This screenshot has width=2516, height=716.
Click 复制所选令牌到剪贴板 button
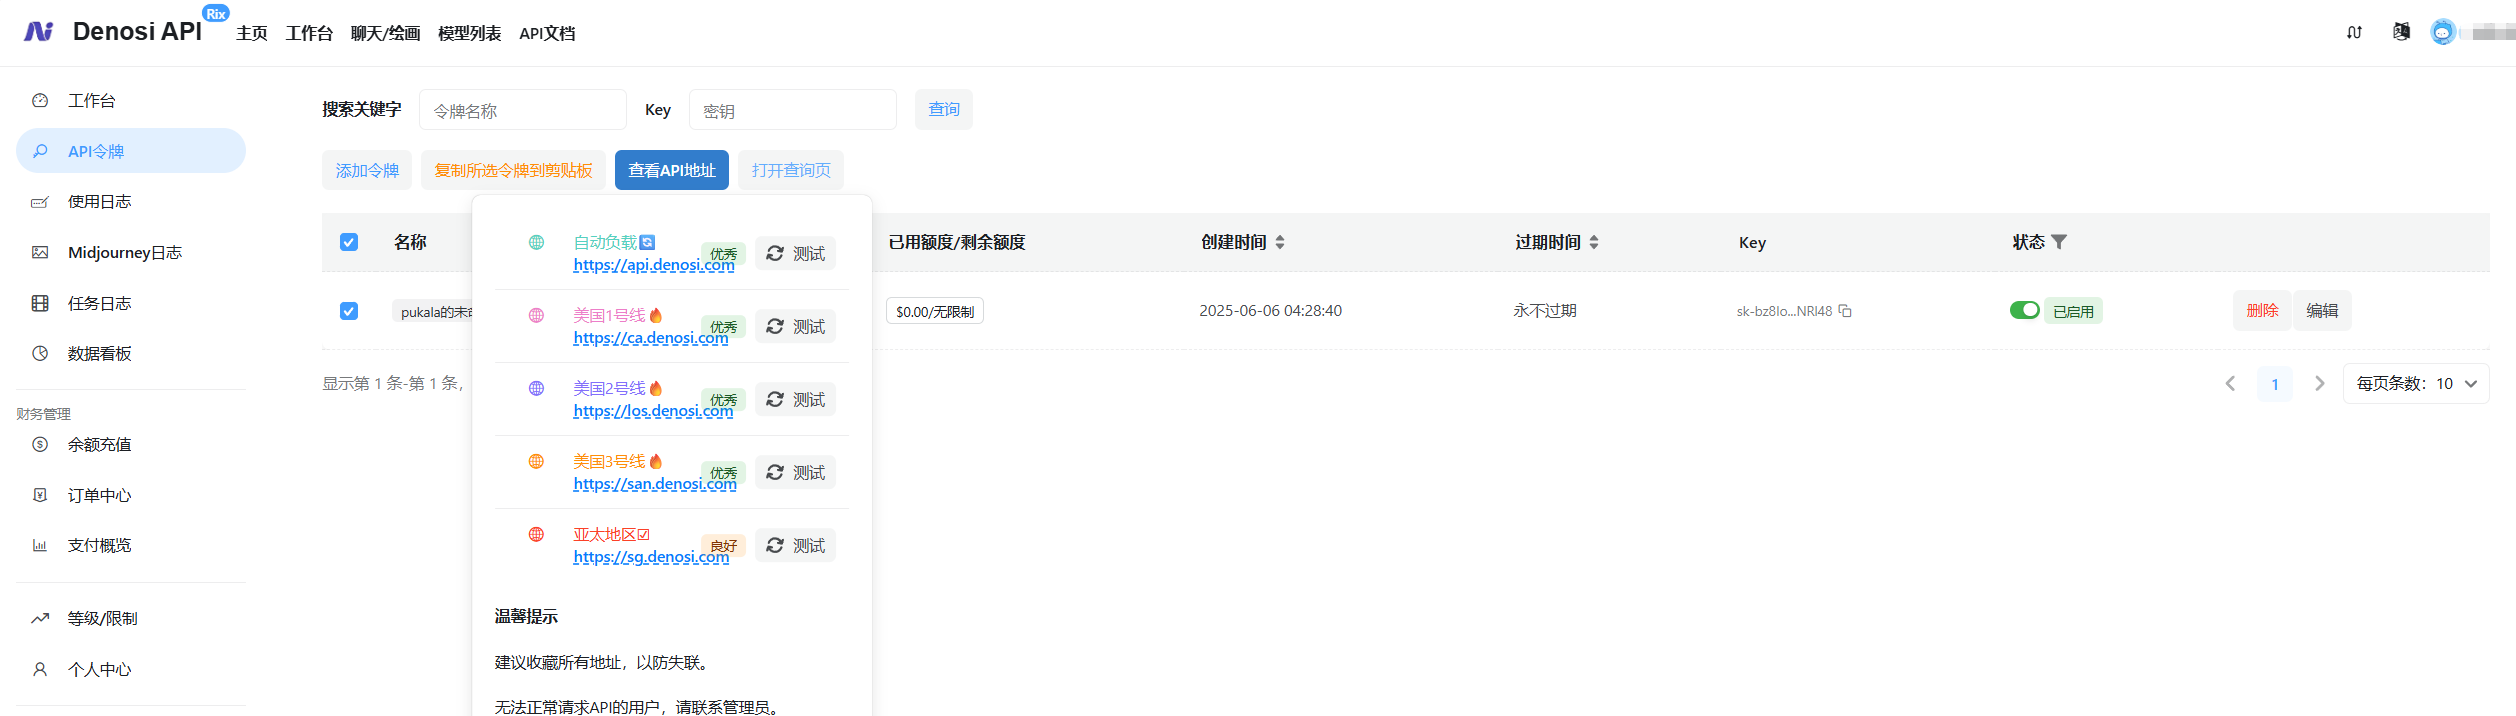pyautogui.click(x=513, y=170)
